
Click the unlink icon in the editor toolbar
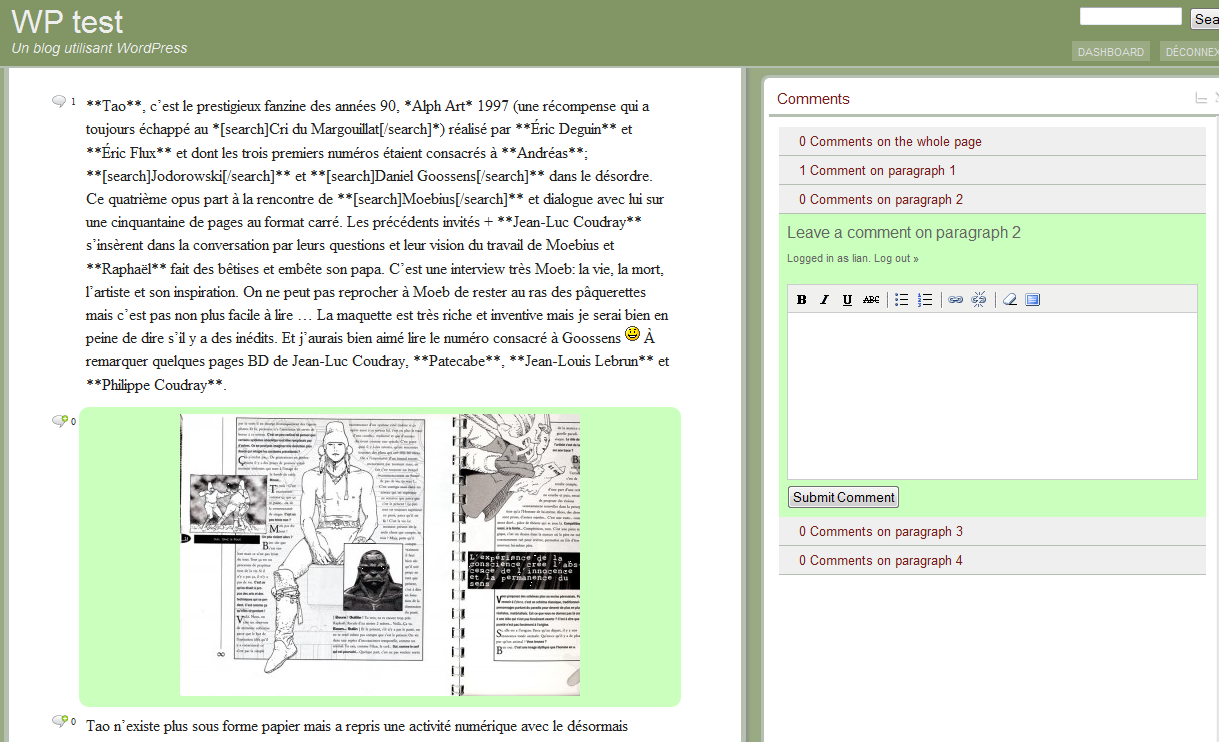coord(979,300)
